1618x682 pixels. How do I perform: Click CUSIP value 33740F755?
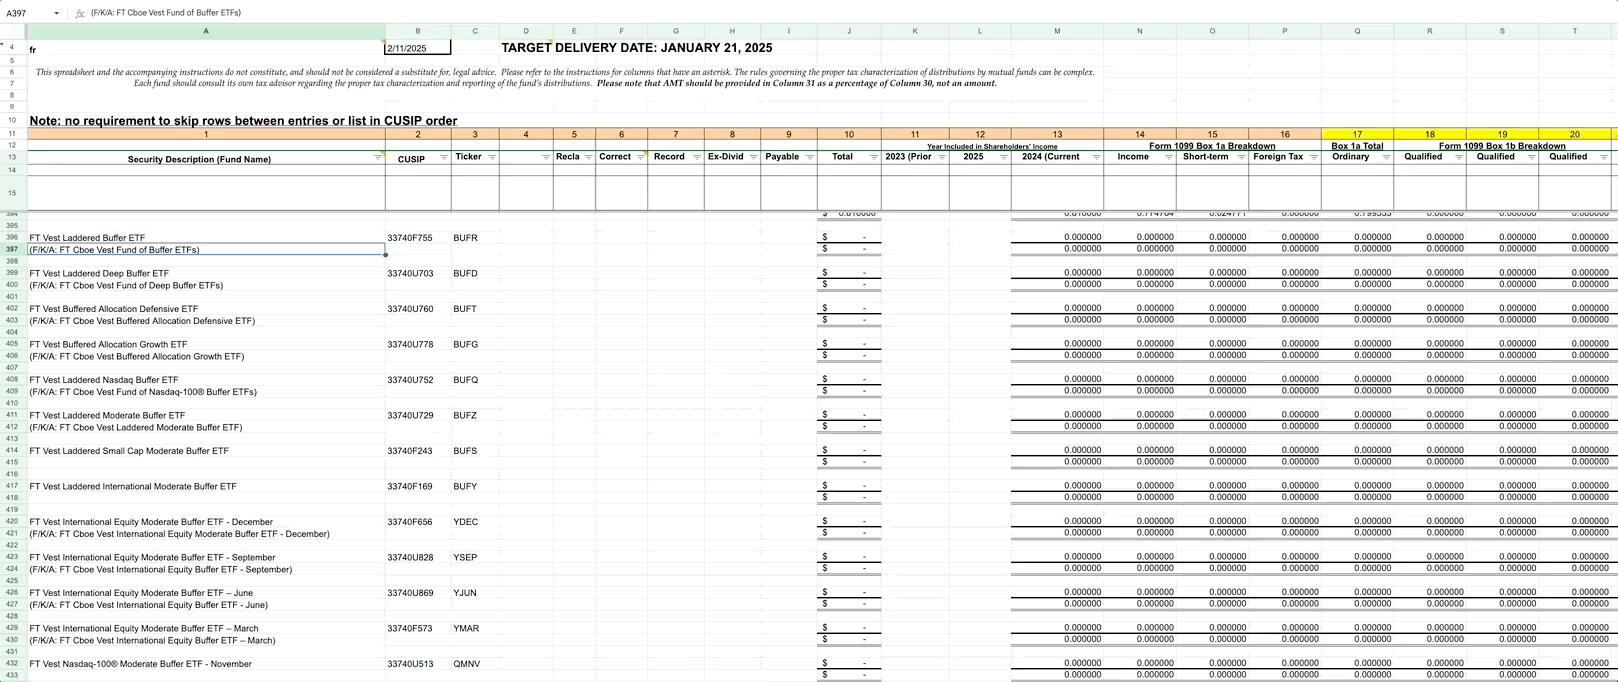(418, 238)
